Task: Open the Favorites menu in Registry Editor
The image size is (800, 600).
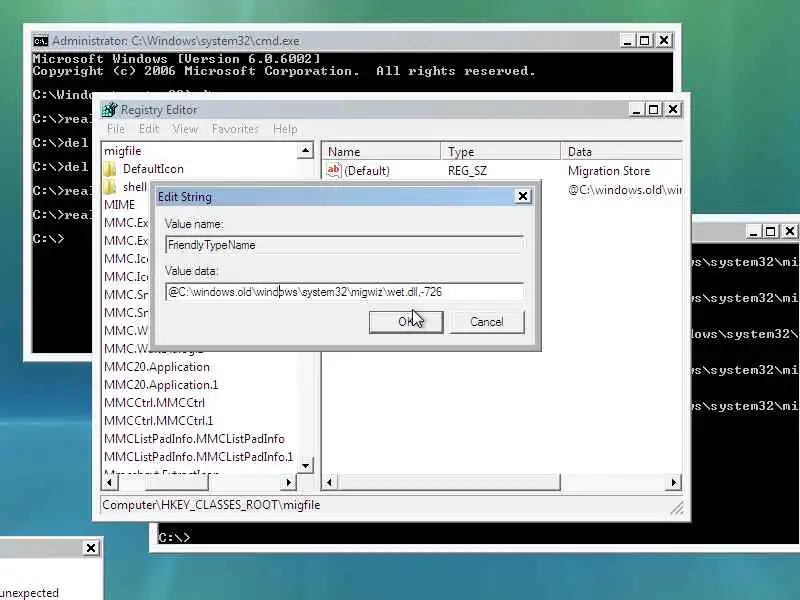Action: [x=235, y=129]
